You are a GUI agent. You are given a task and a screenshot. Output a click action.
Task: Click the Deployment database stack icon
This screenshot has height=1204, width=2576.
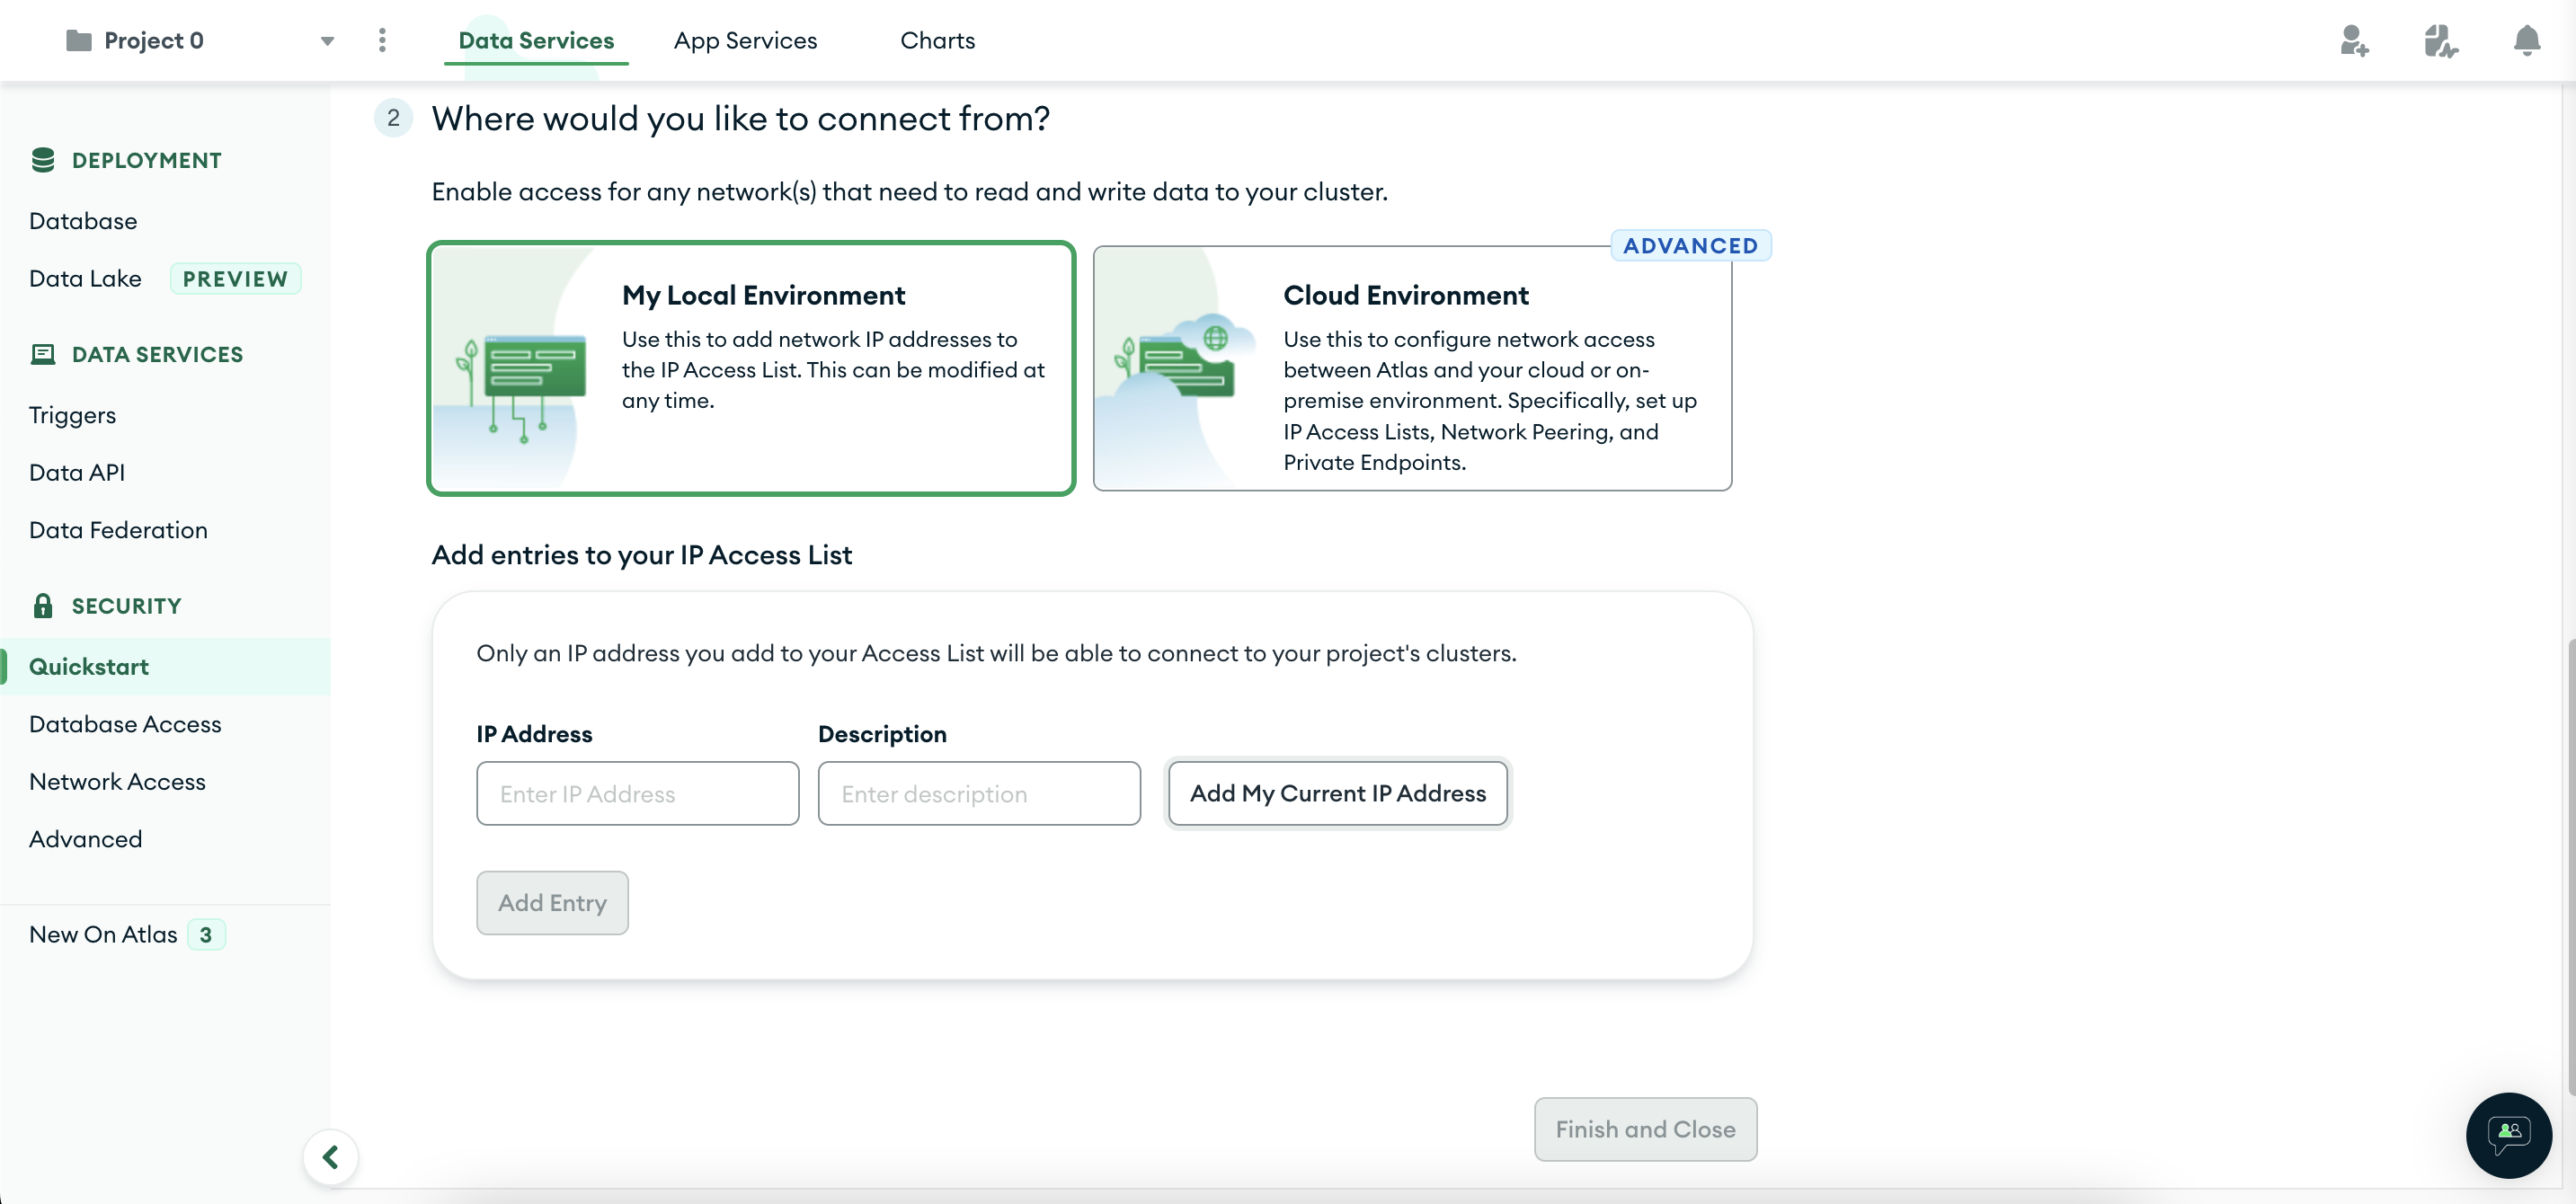click(43, 160)
